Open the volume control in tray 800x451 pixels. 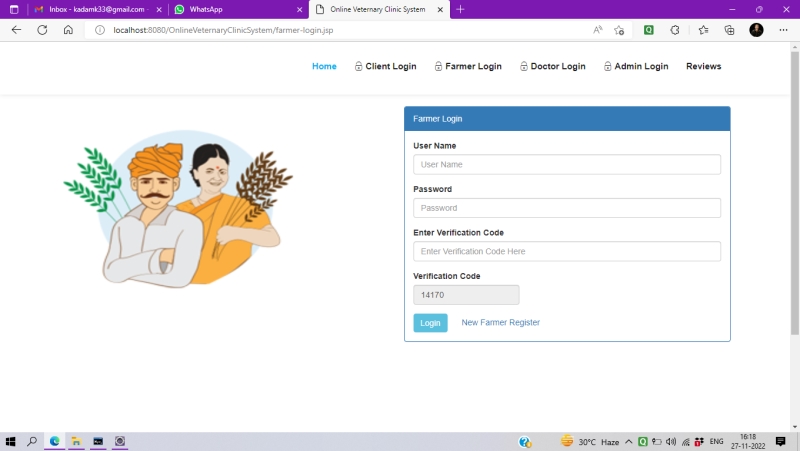(x=671, y=442)
